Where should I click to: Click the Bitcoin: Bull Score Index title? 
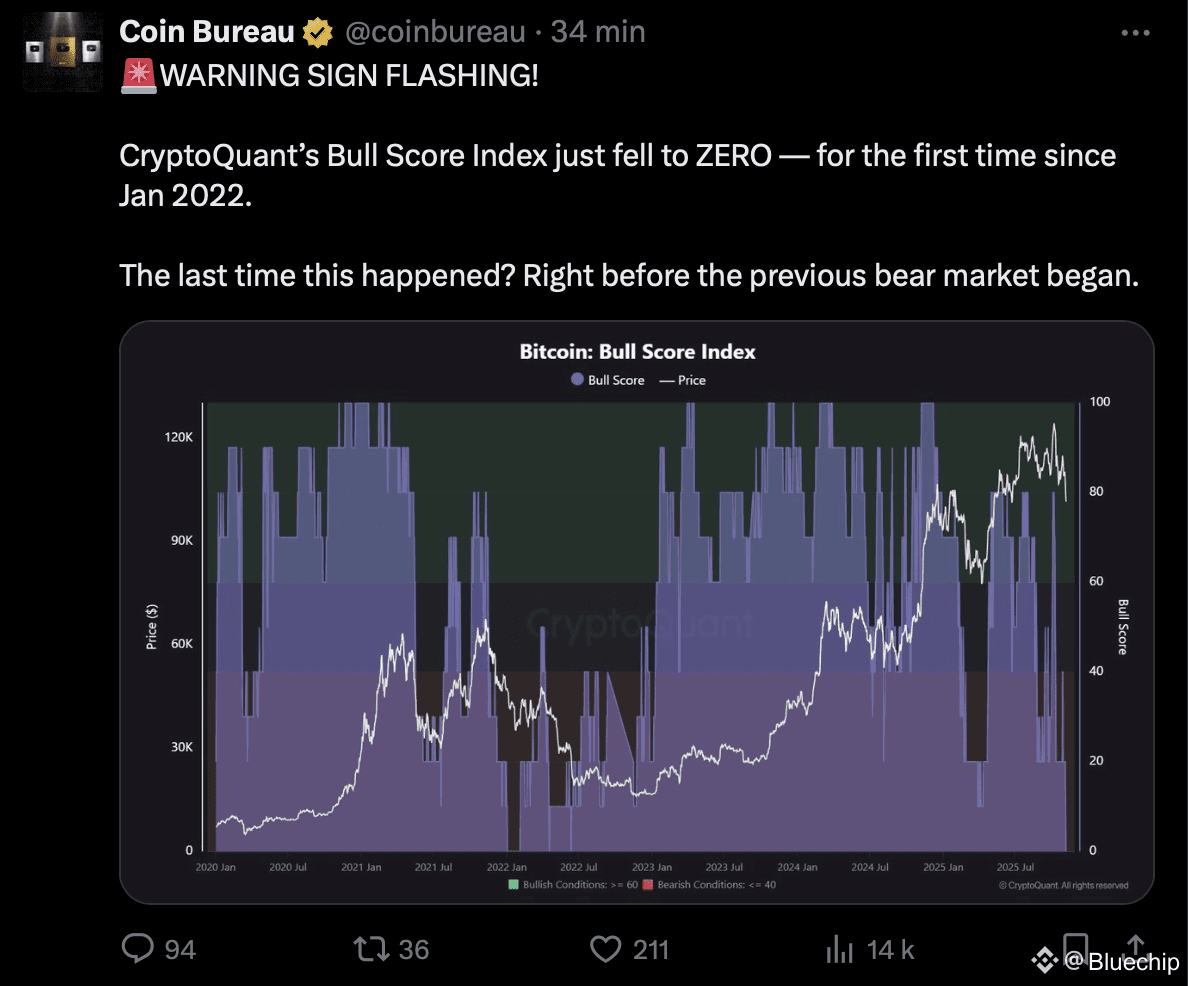(x=637, y=352)
